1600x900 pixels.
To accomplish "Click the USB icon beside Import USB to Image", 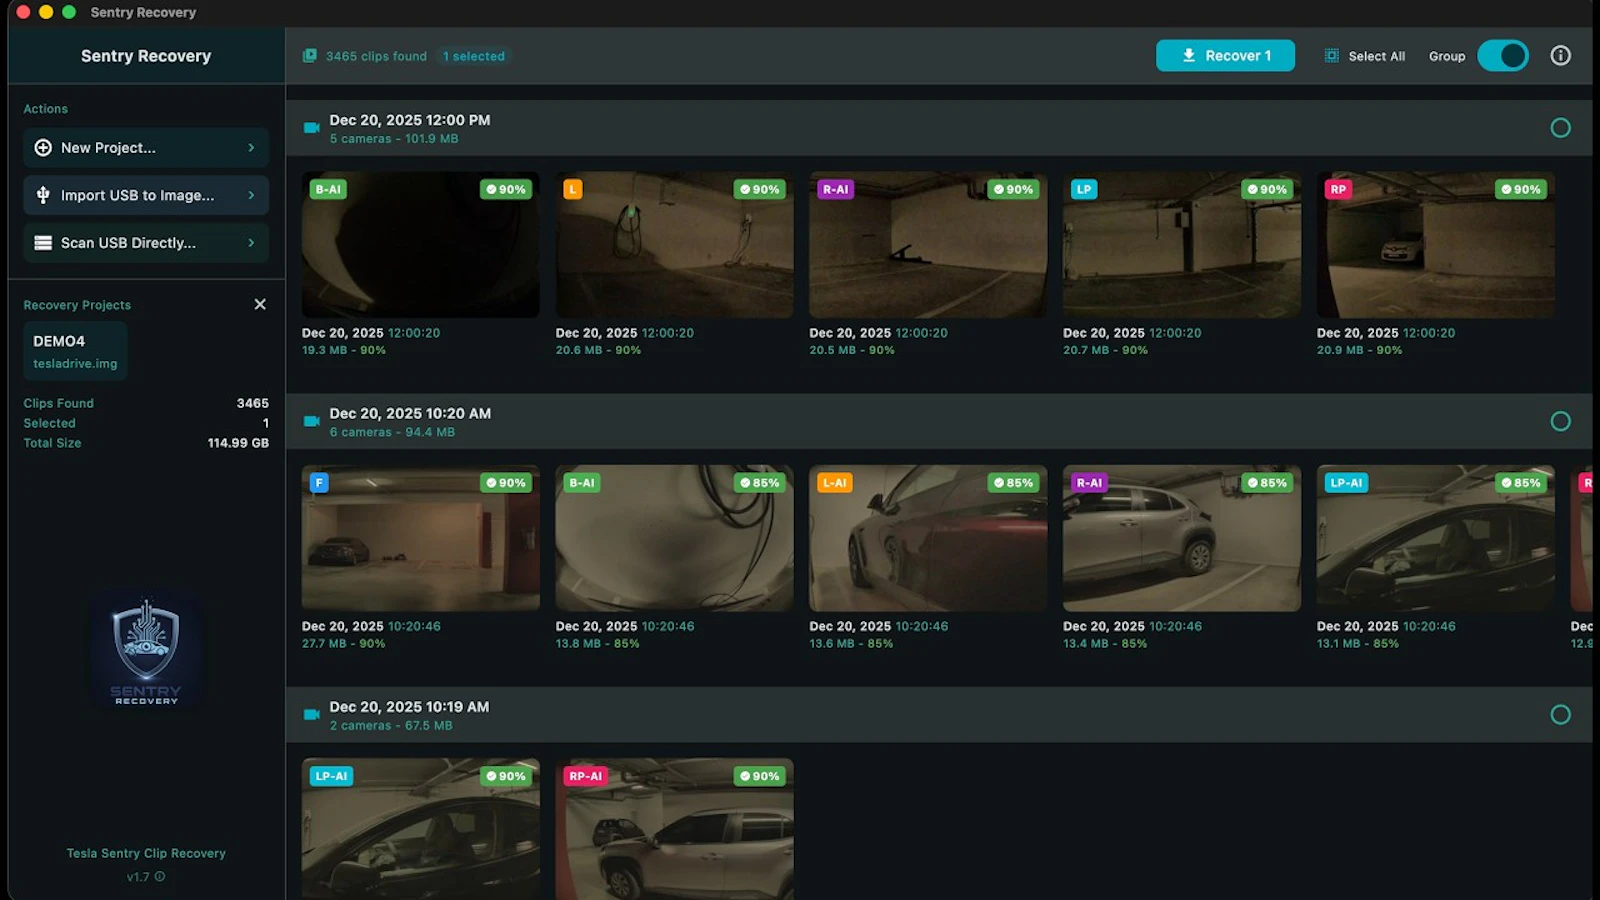I will click(x=43, y=195).
